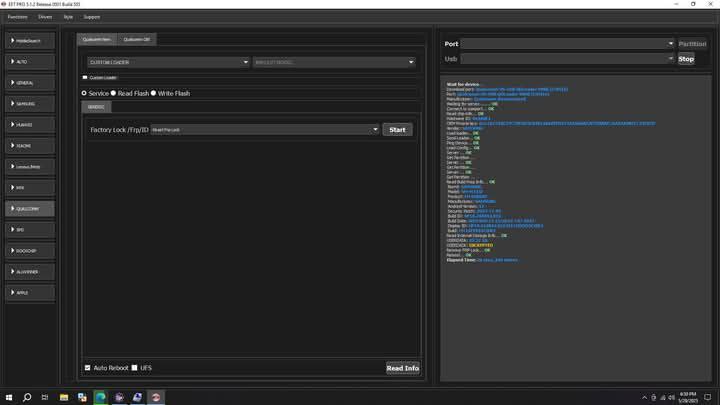Open the Factory Lock /Frp/ID dropdown
The image size is (720, 405).
click(265, 130)
